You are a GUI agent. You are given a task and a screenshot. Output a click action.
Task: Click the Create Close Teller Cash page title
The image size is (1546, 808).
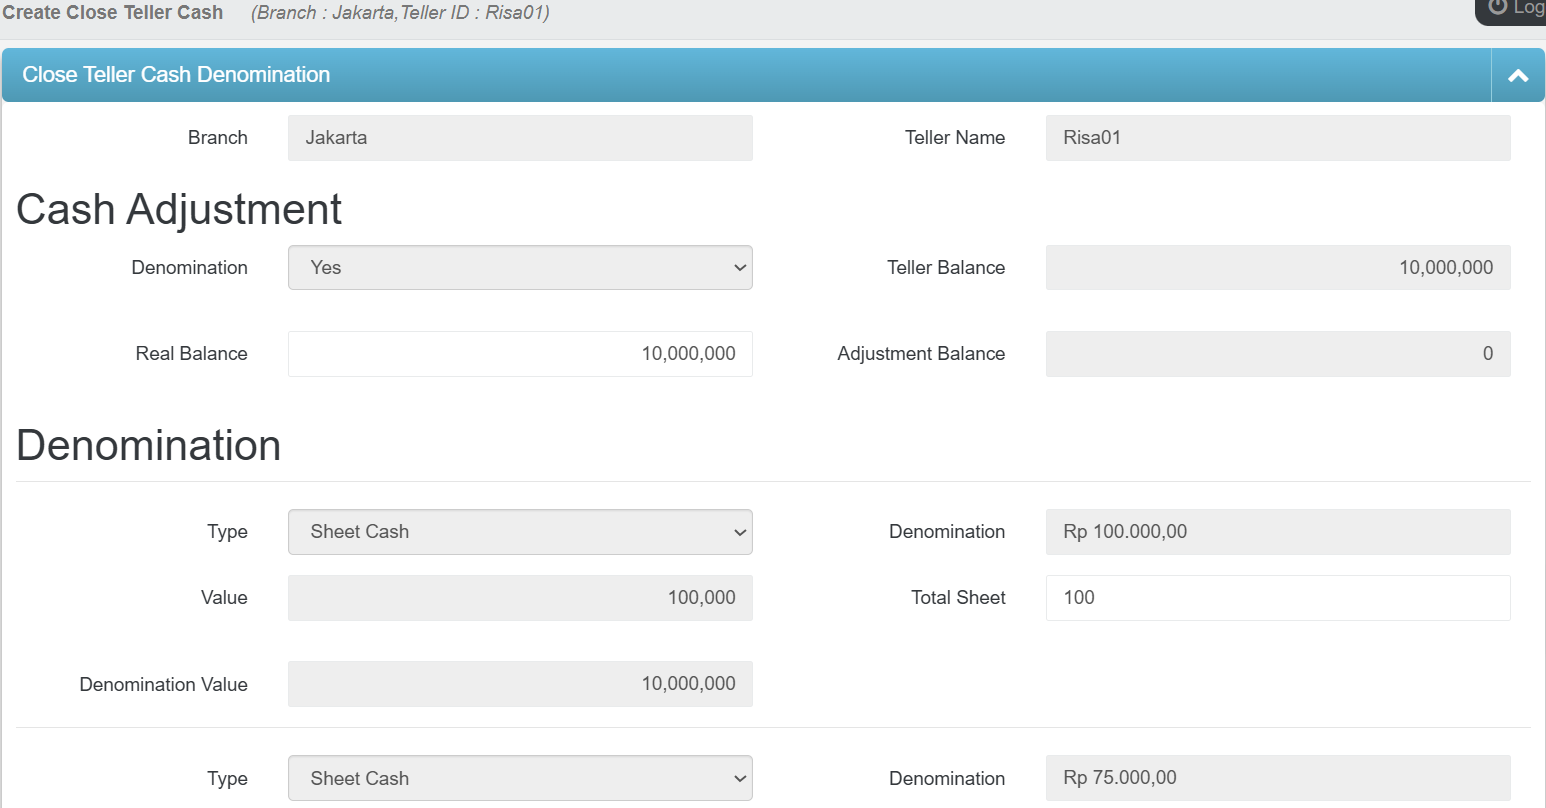point(113,13)
